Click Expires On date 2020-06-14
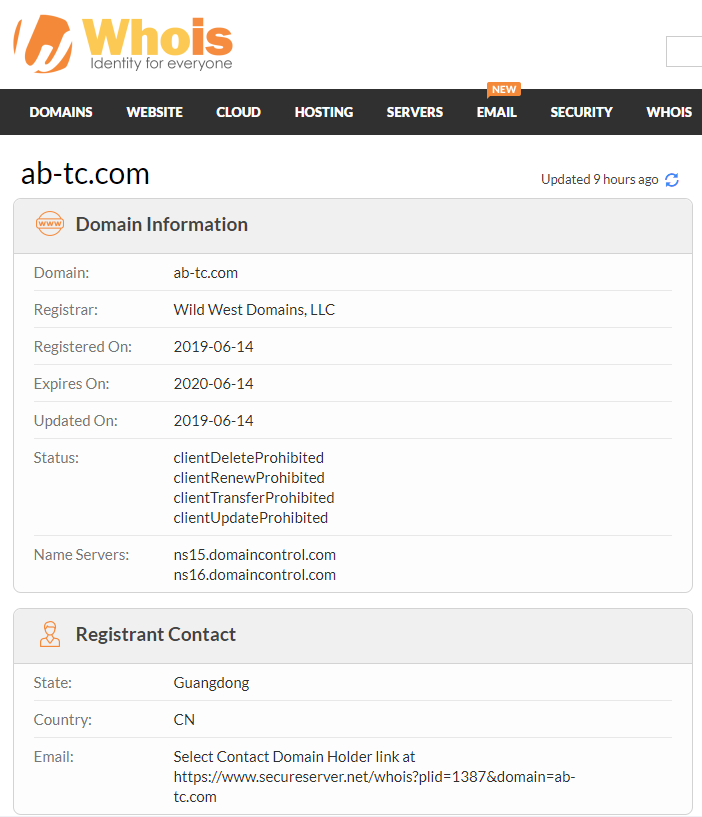Screen dimensions: 702x817 (x=213, y=384)
